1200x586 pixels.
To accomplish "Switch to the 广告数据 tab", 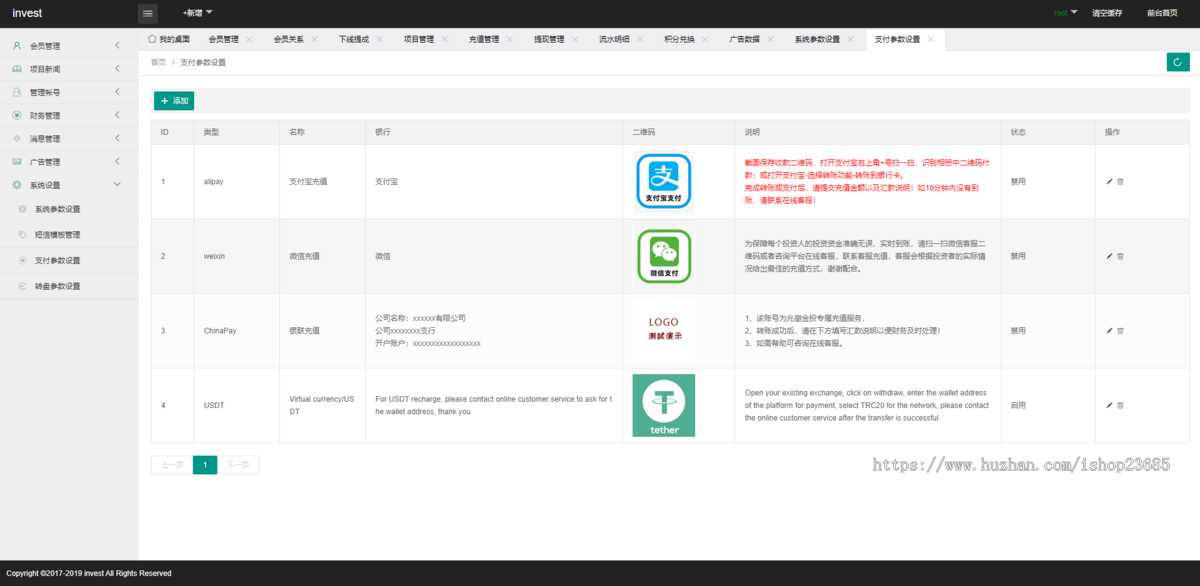I will tap(744, 39).
